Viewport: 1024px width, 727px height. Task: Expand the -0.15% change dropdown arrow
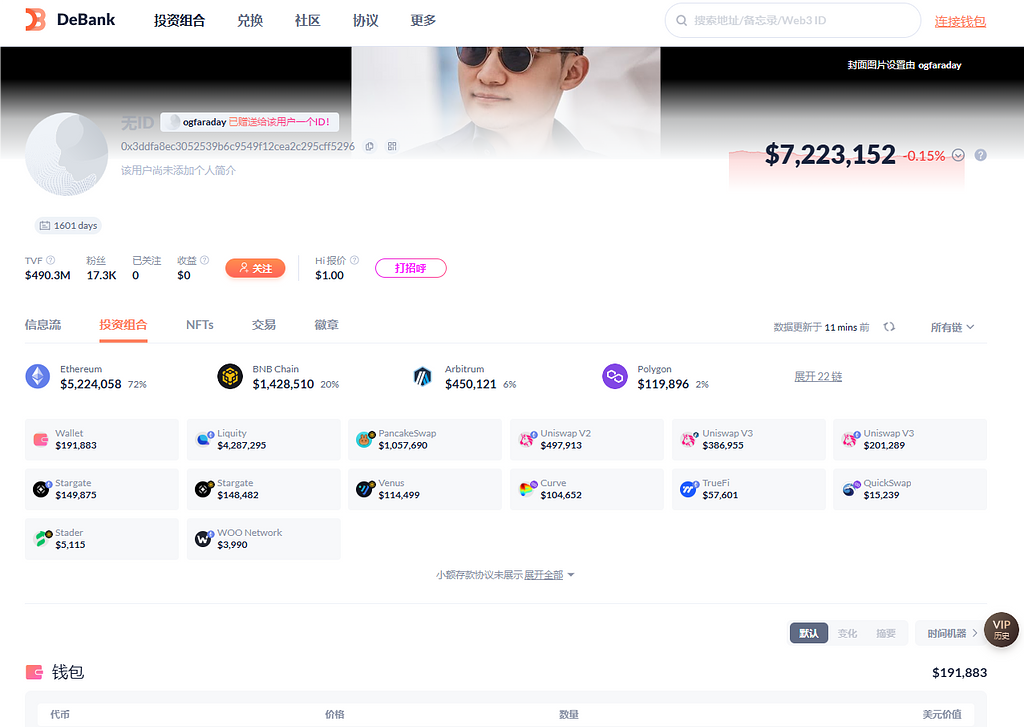coord(958,155)
